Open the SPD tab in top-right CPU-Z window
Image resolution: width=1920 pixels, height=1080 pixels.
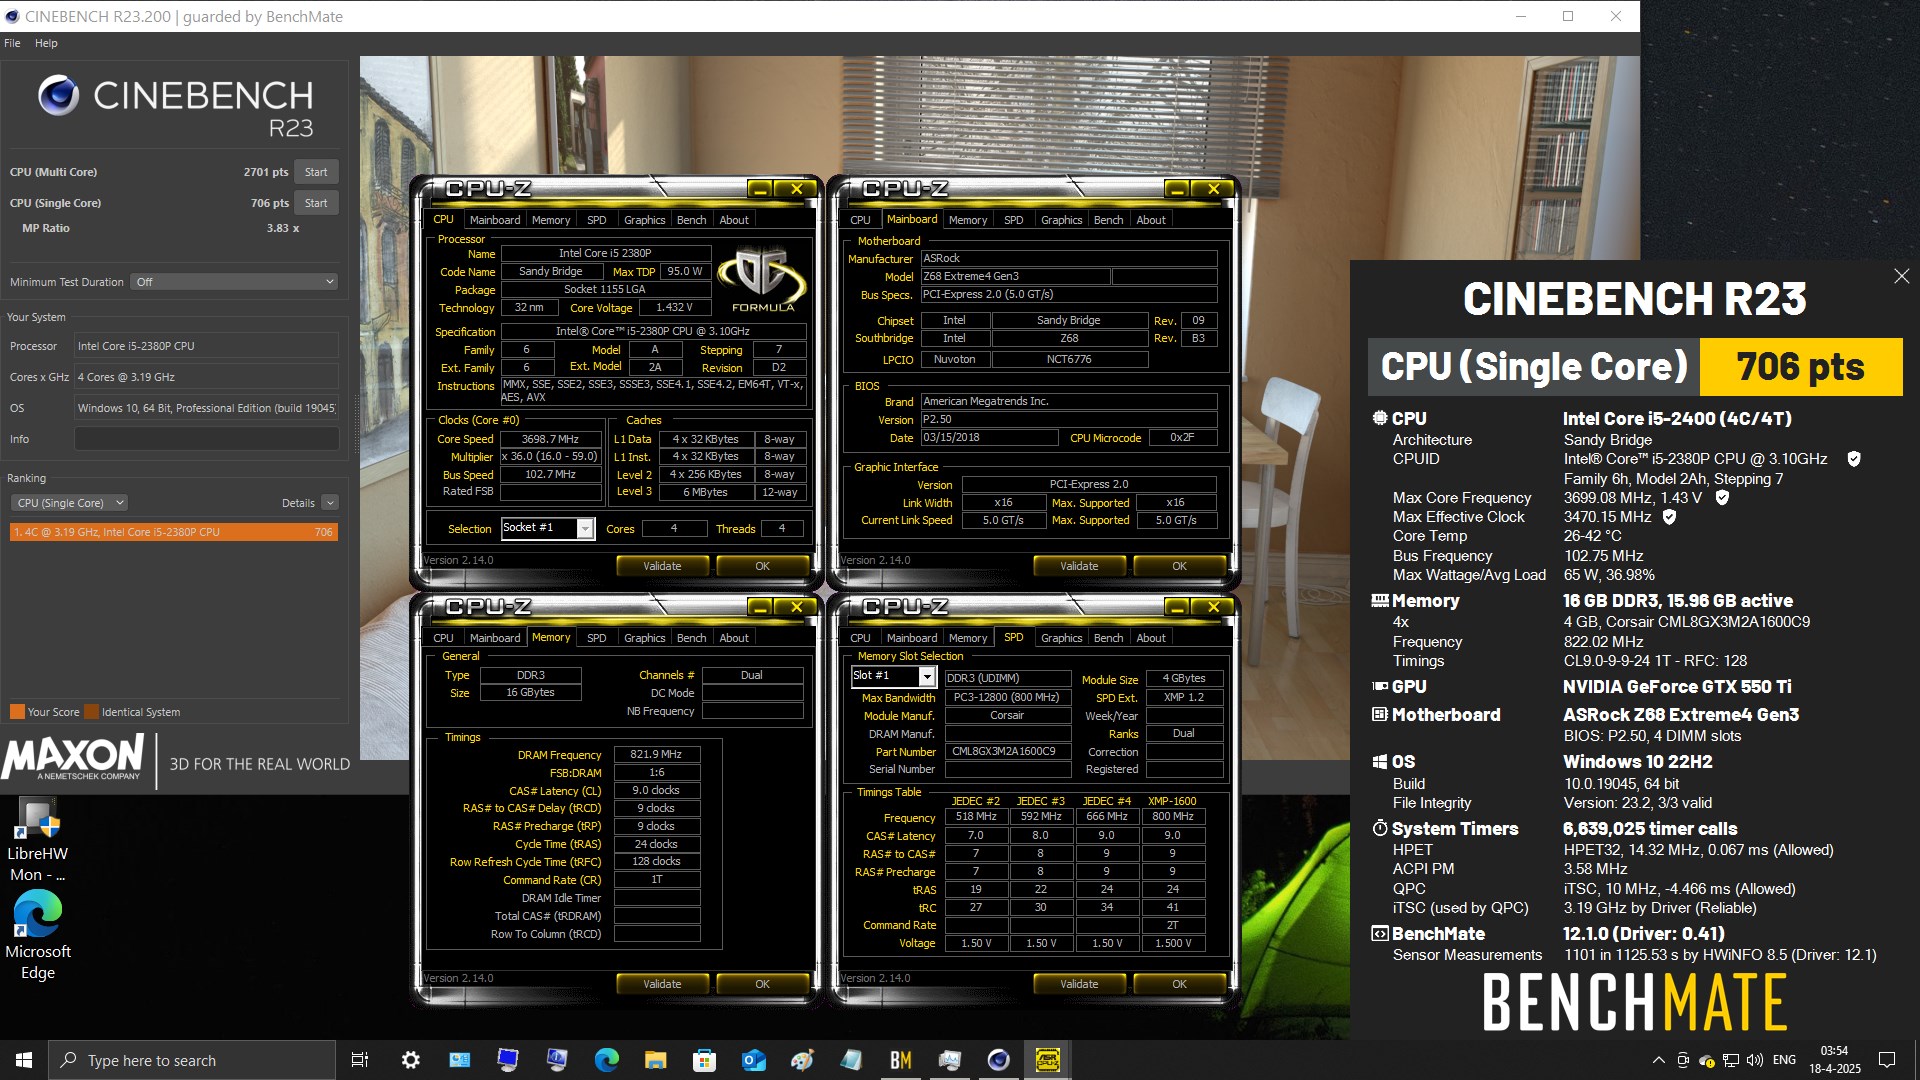[1013, 220]
